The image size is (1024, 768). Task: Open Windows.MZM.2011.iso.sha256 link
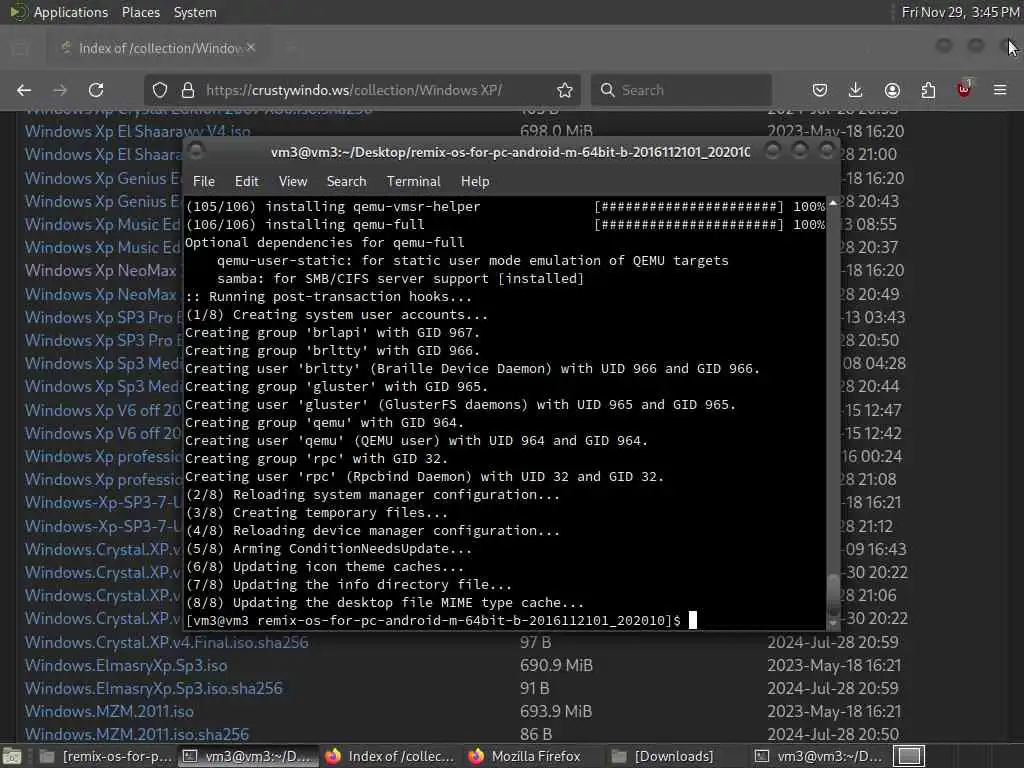(x=137, y=734)
